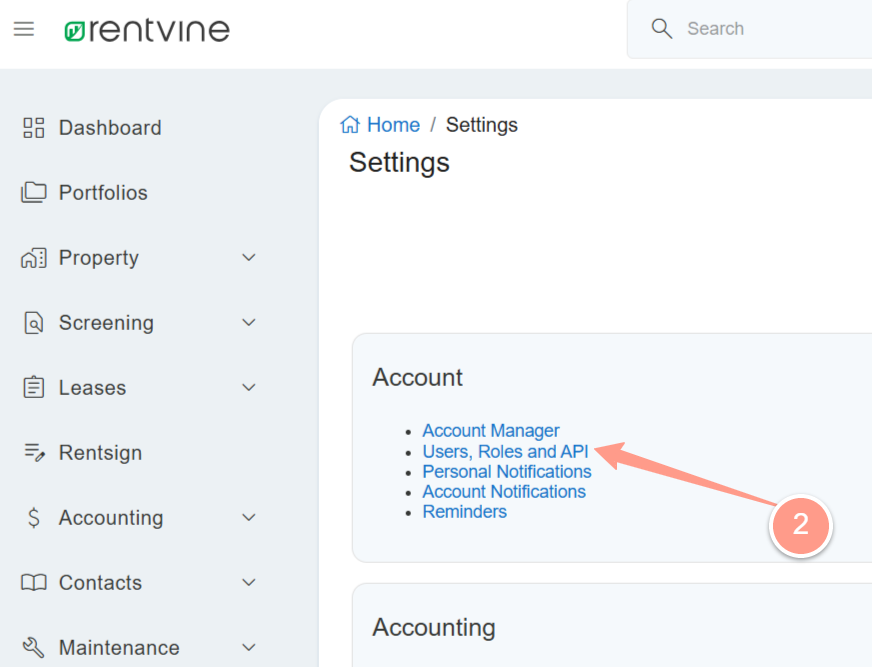Click the Leases clipboard icon
872x667 pixels.
point(34,388)
